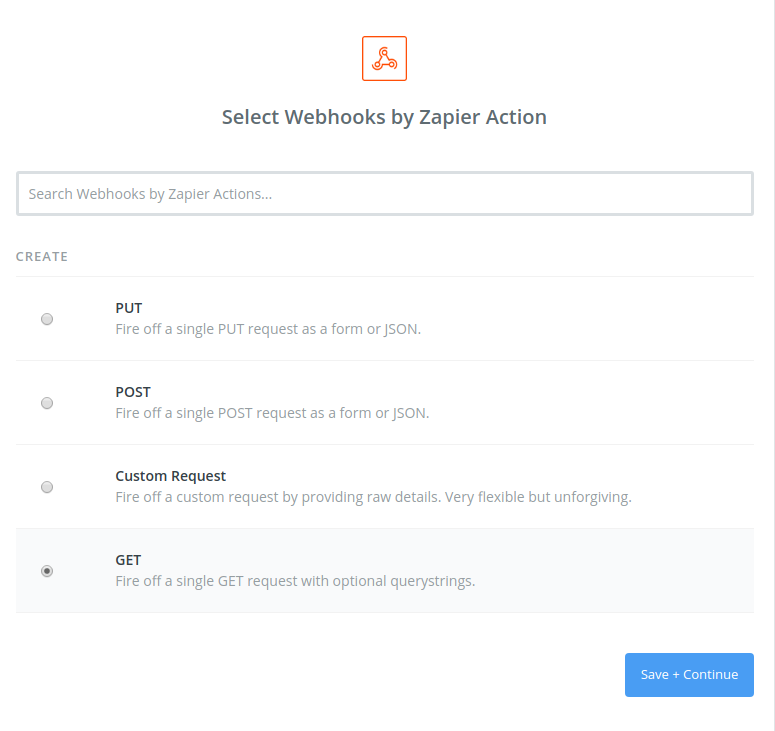Click the POST request description text
This screenshot has height=731, width=775.
[x=272, y=413]
